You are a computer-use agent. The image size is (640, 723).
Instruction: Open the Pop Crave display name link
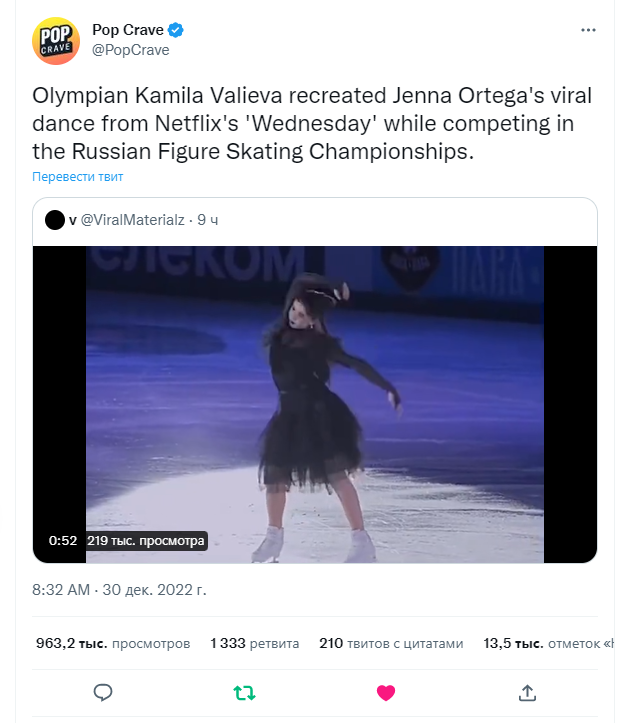128,31
